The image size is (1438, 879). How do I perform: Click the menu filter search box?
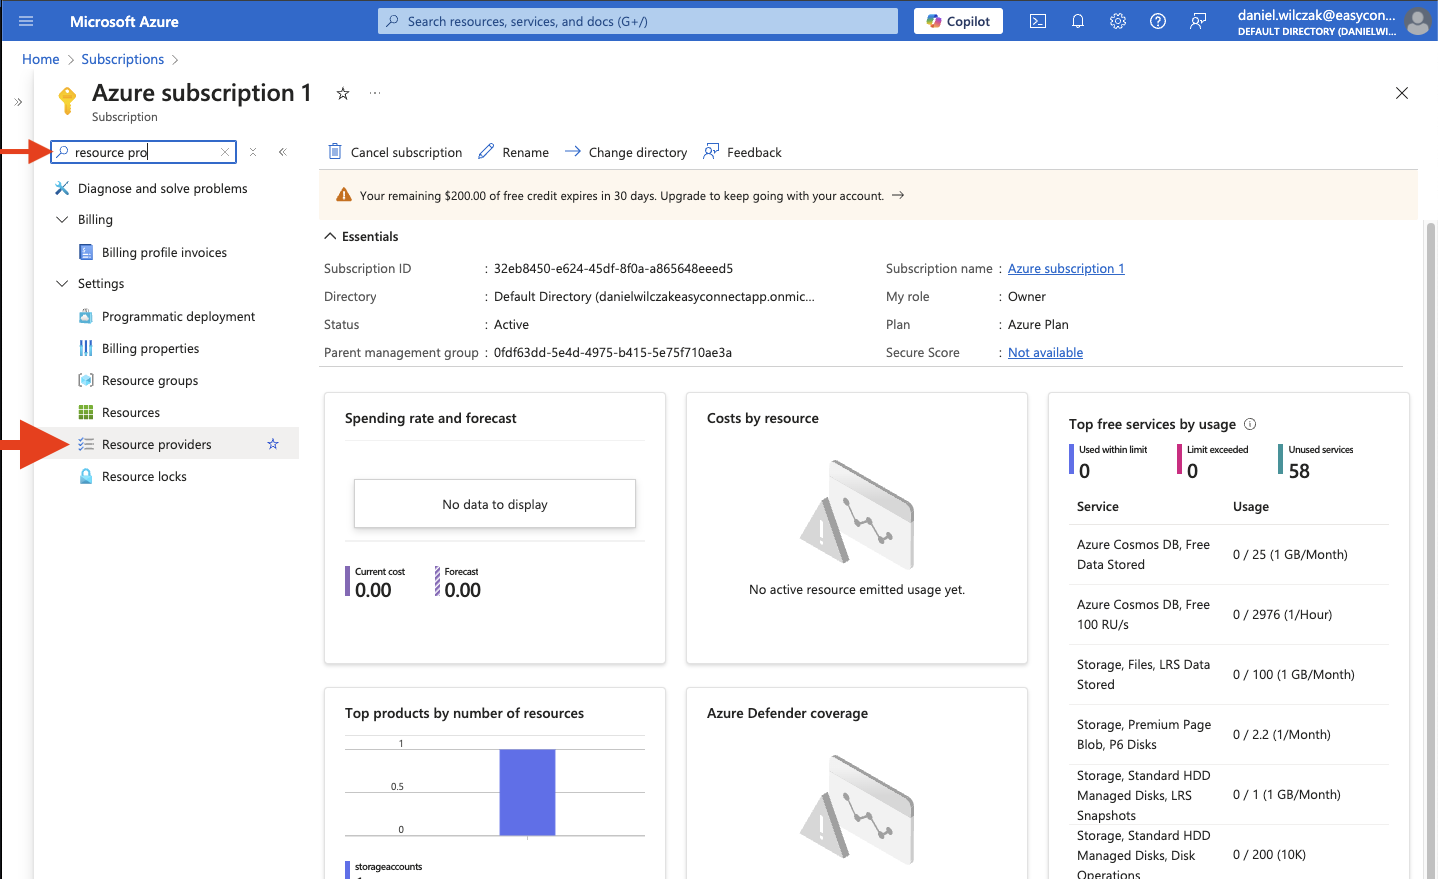coord(144,152)
